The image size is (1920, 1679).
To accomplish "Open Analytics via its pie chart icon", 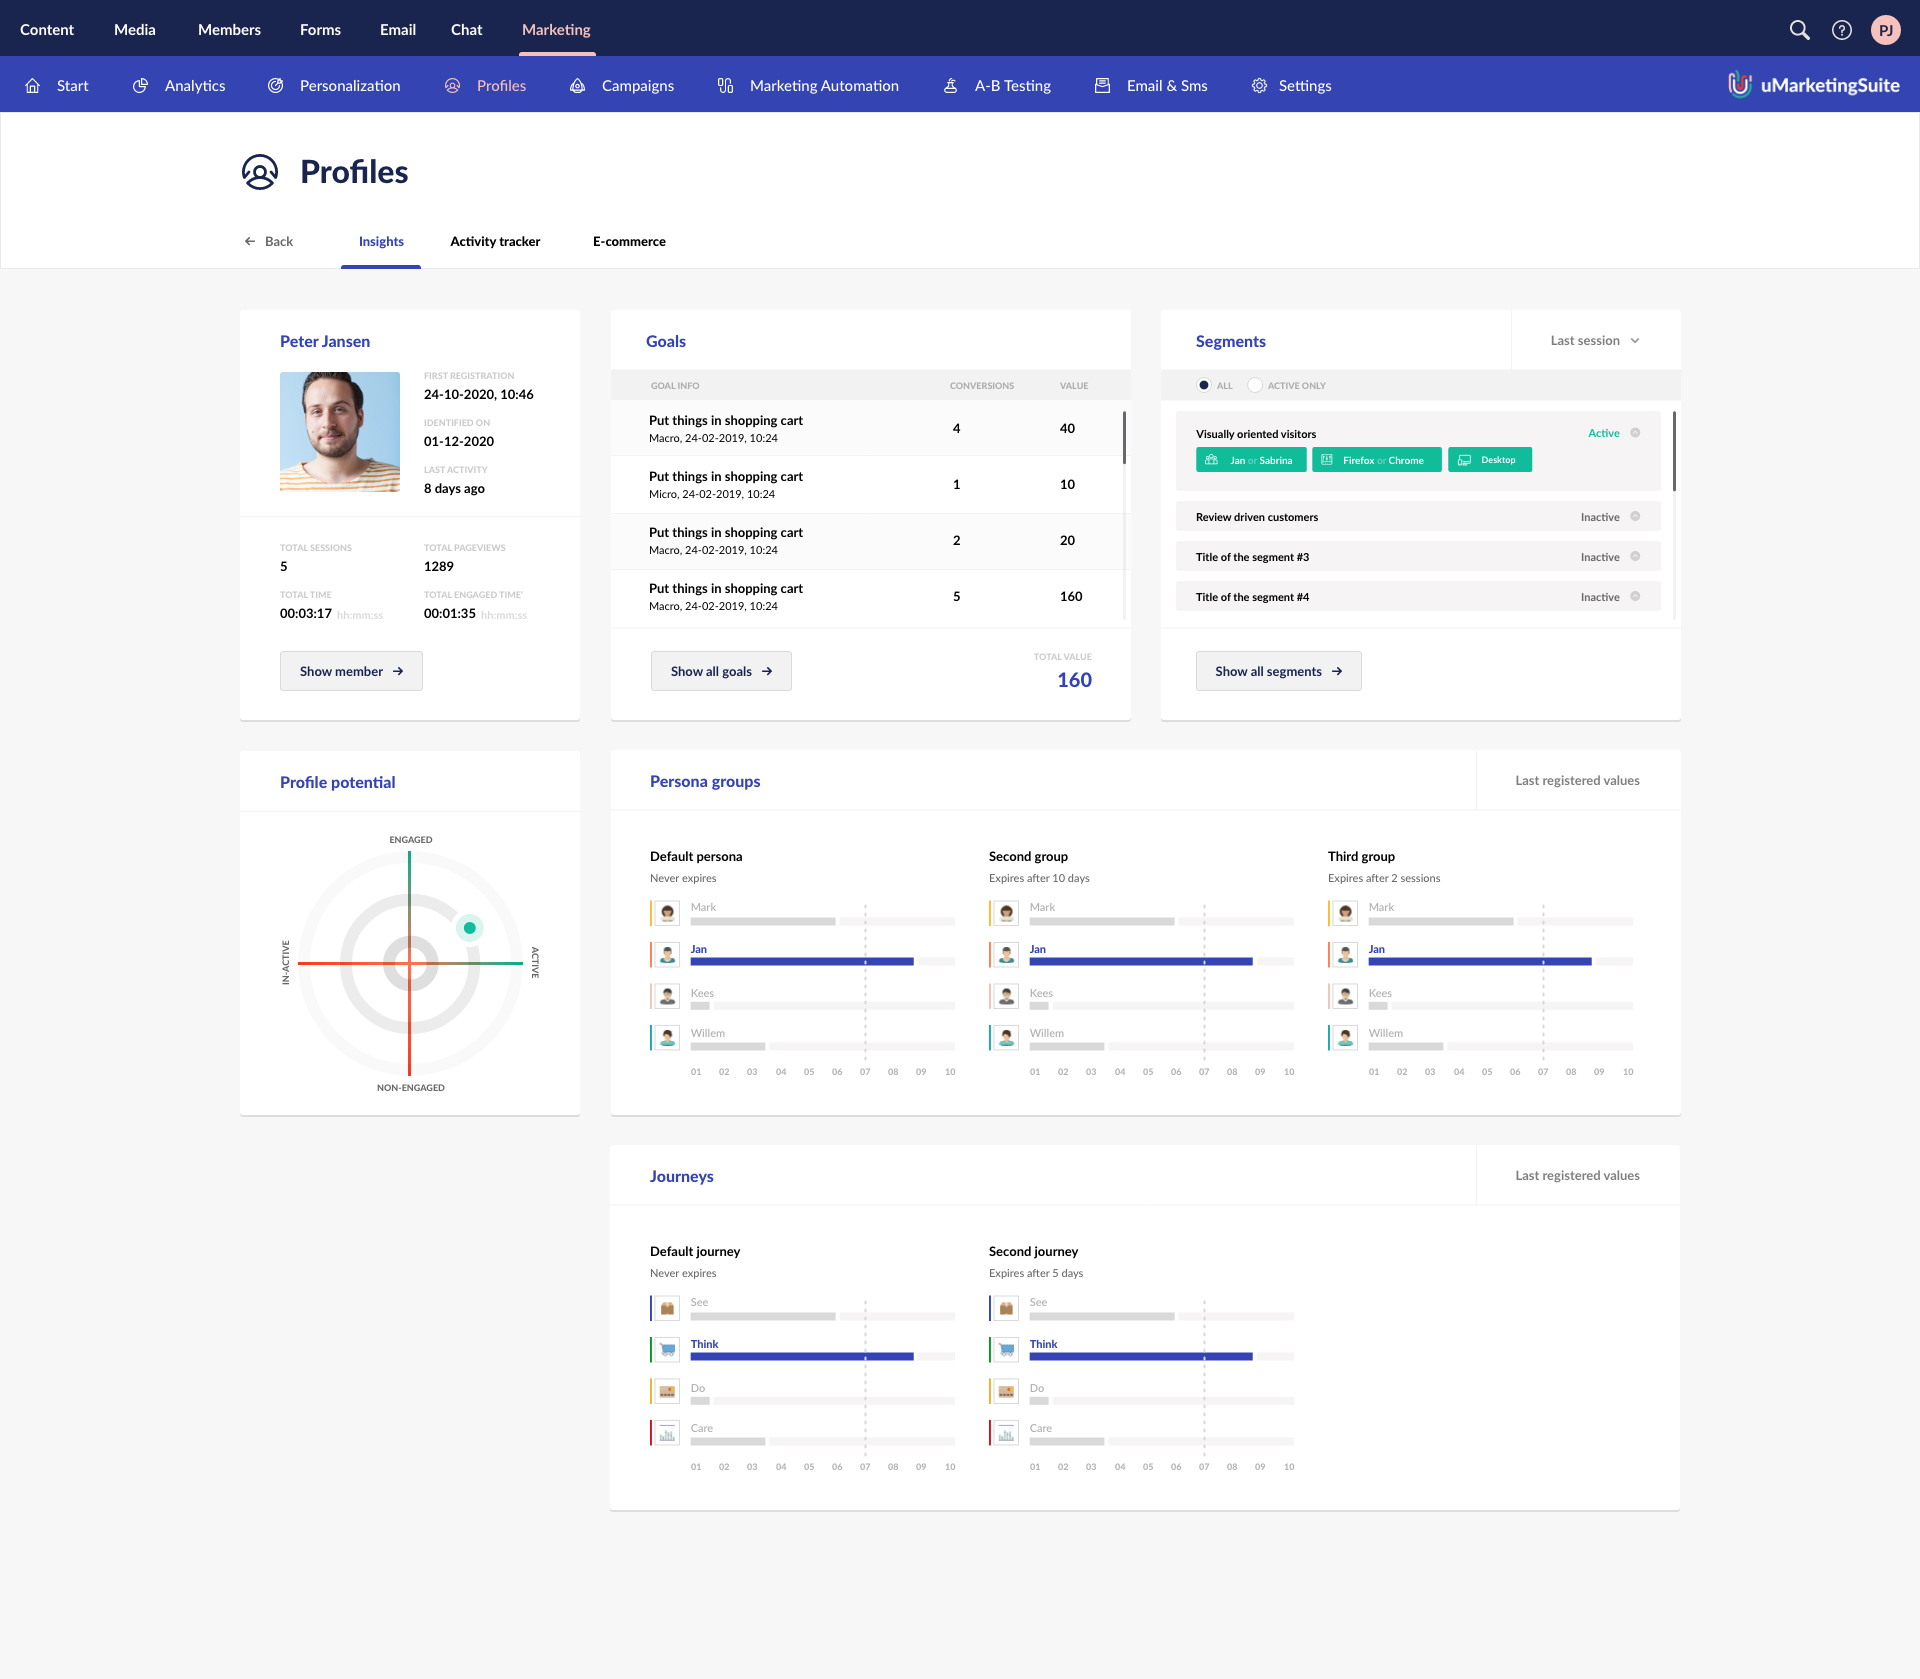I will coord(141,86).
